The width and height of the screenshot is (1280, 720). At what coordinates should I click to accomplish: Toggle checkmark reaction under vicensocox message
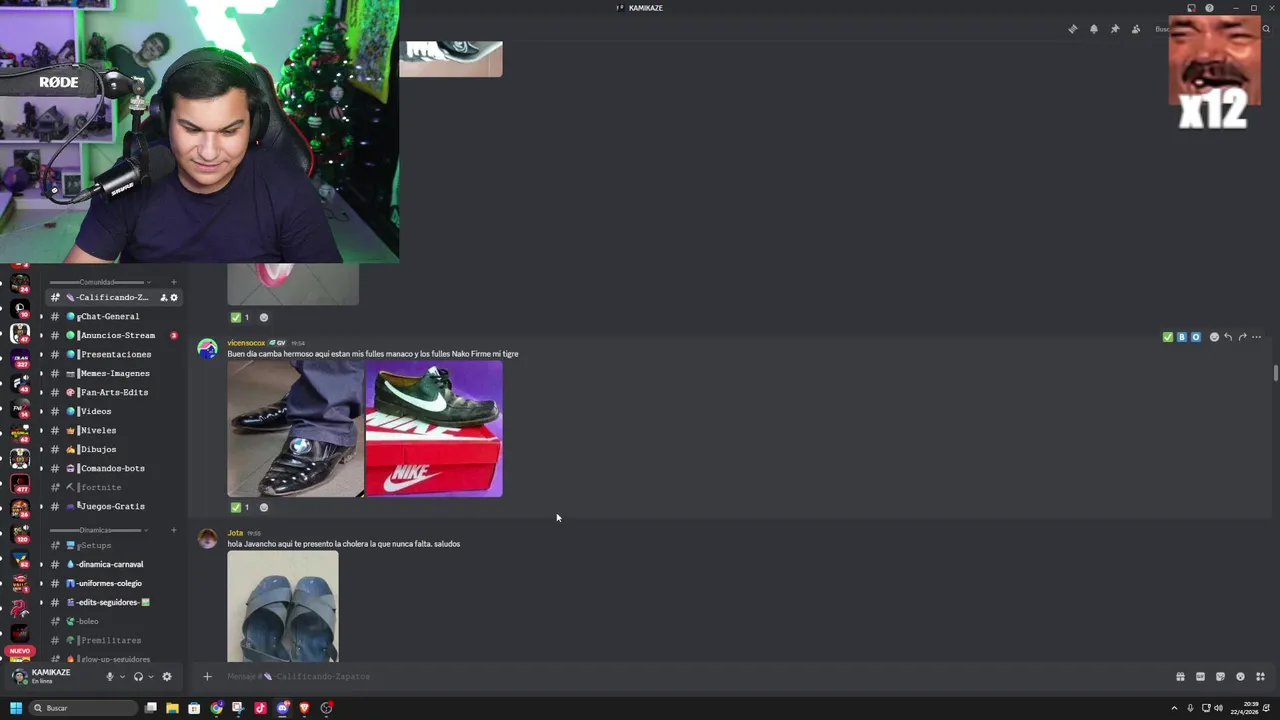(x=241, y=507)
